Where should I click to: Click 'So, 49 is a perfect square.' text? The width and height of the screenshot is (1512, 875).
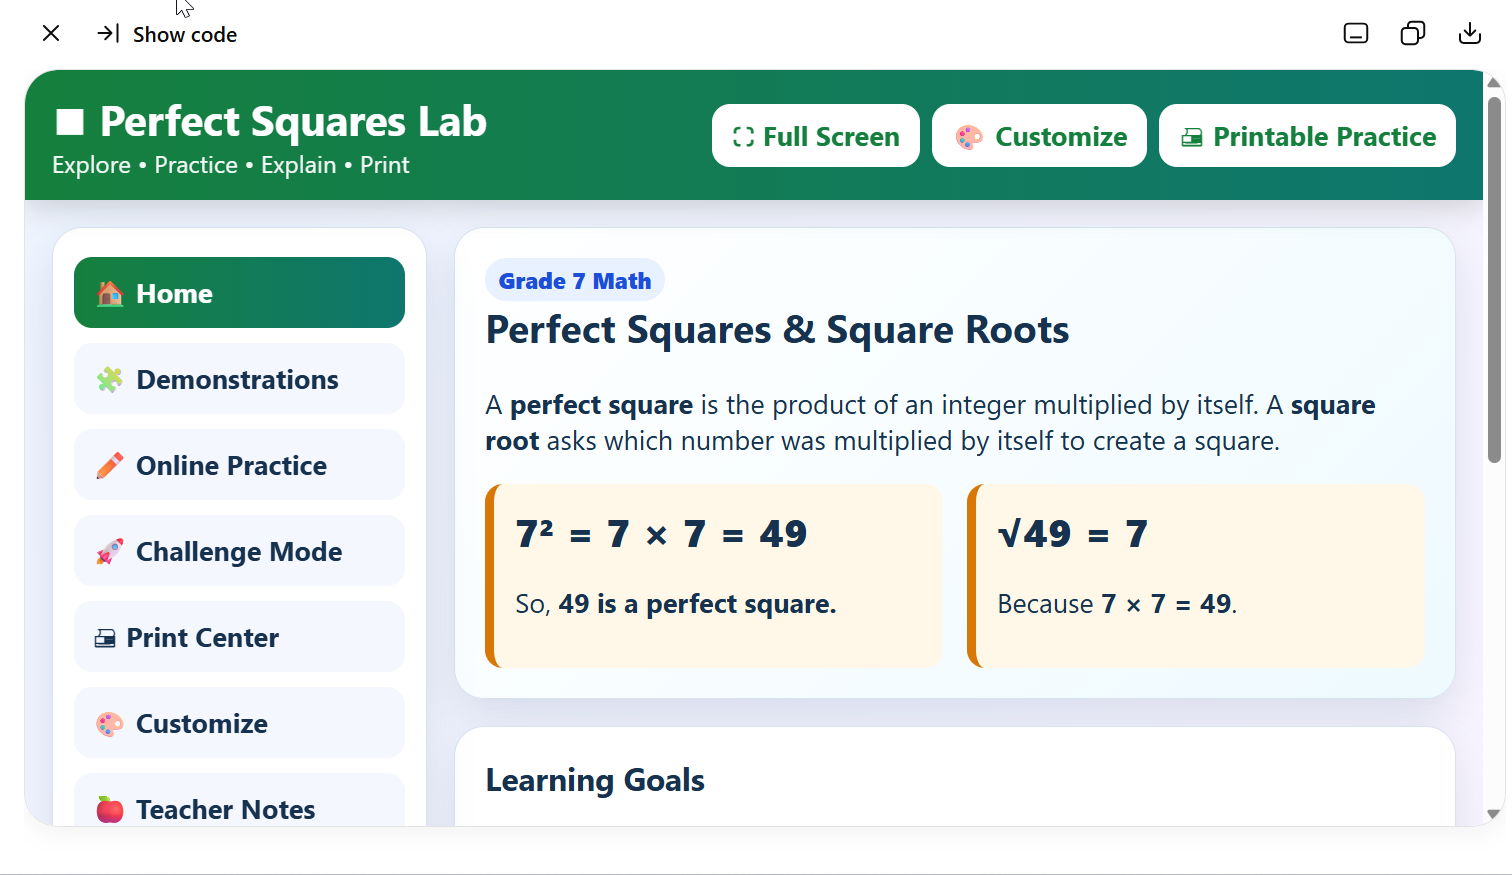click(676, 604)
